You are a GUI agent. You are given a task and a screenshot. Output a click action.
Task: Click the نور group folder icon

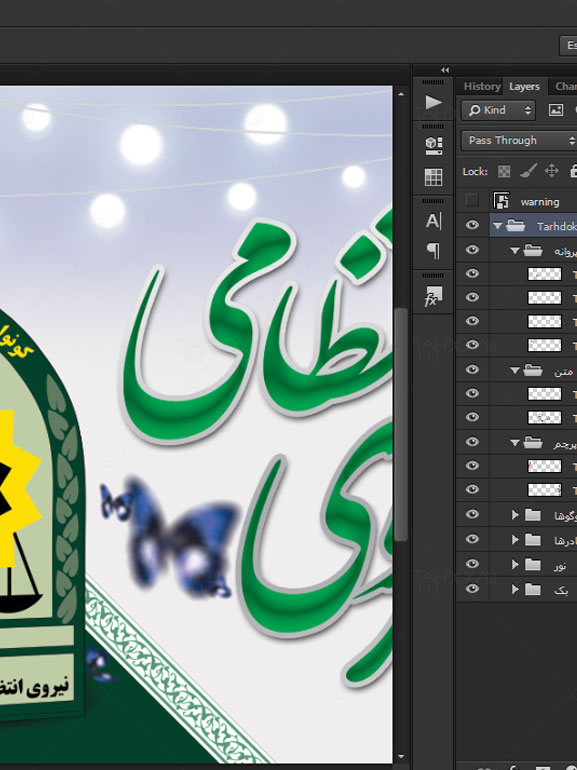point(533,564)
